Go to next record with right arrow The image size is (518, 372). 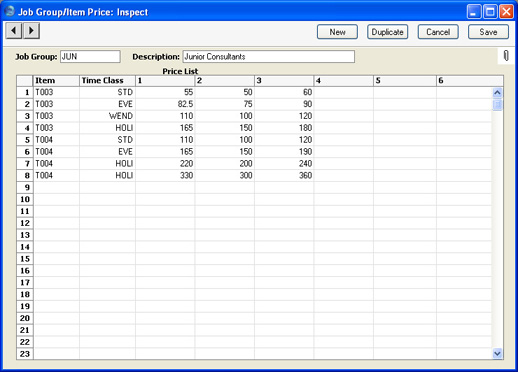pyautogui.click(x=31, y=31)
